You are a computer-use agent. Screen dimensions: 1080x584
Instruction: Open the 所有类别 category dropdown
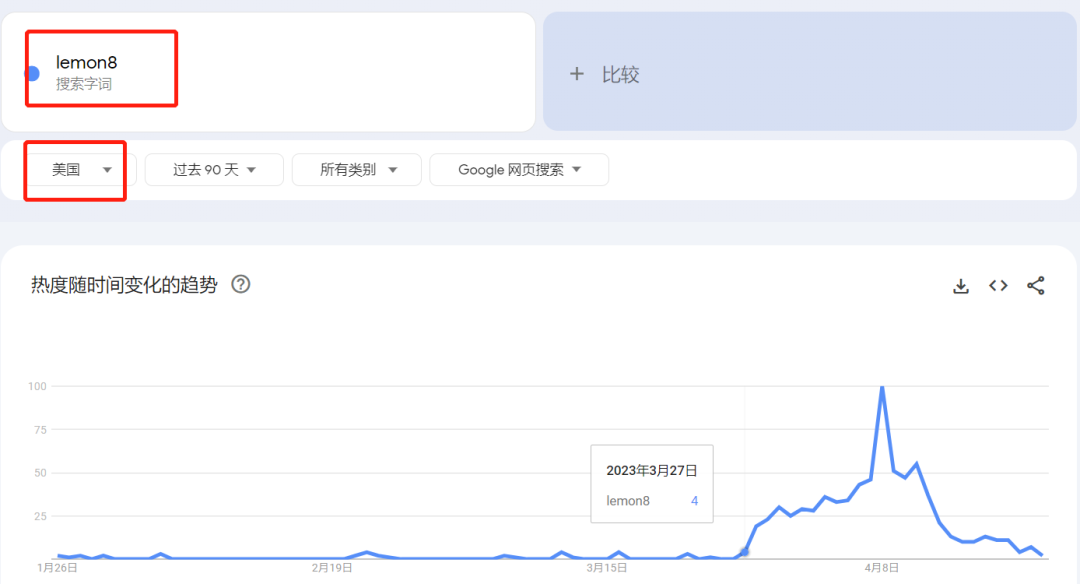click(x=357, y=169)
